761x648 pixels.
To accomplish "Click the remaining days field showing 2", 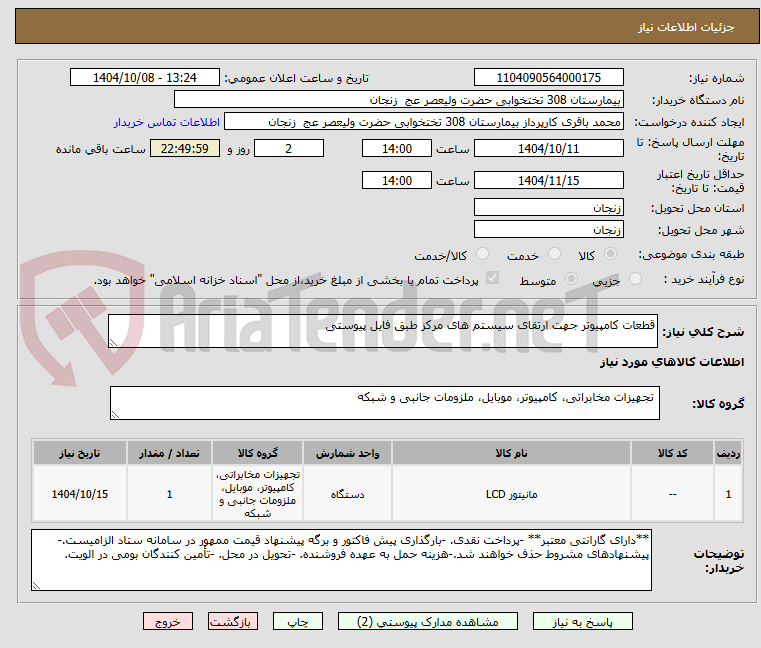I will coord(289,149).
